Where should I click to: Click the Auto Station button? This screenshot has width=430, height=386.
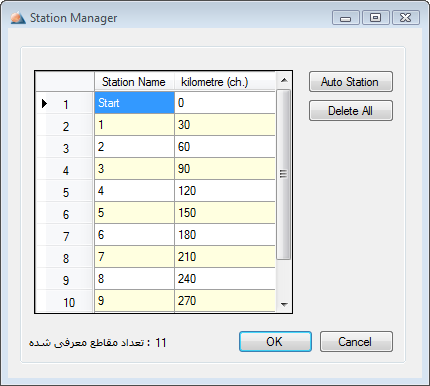[x=351, y=82]
